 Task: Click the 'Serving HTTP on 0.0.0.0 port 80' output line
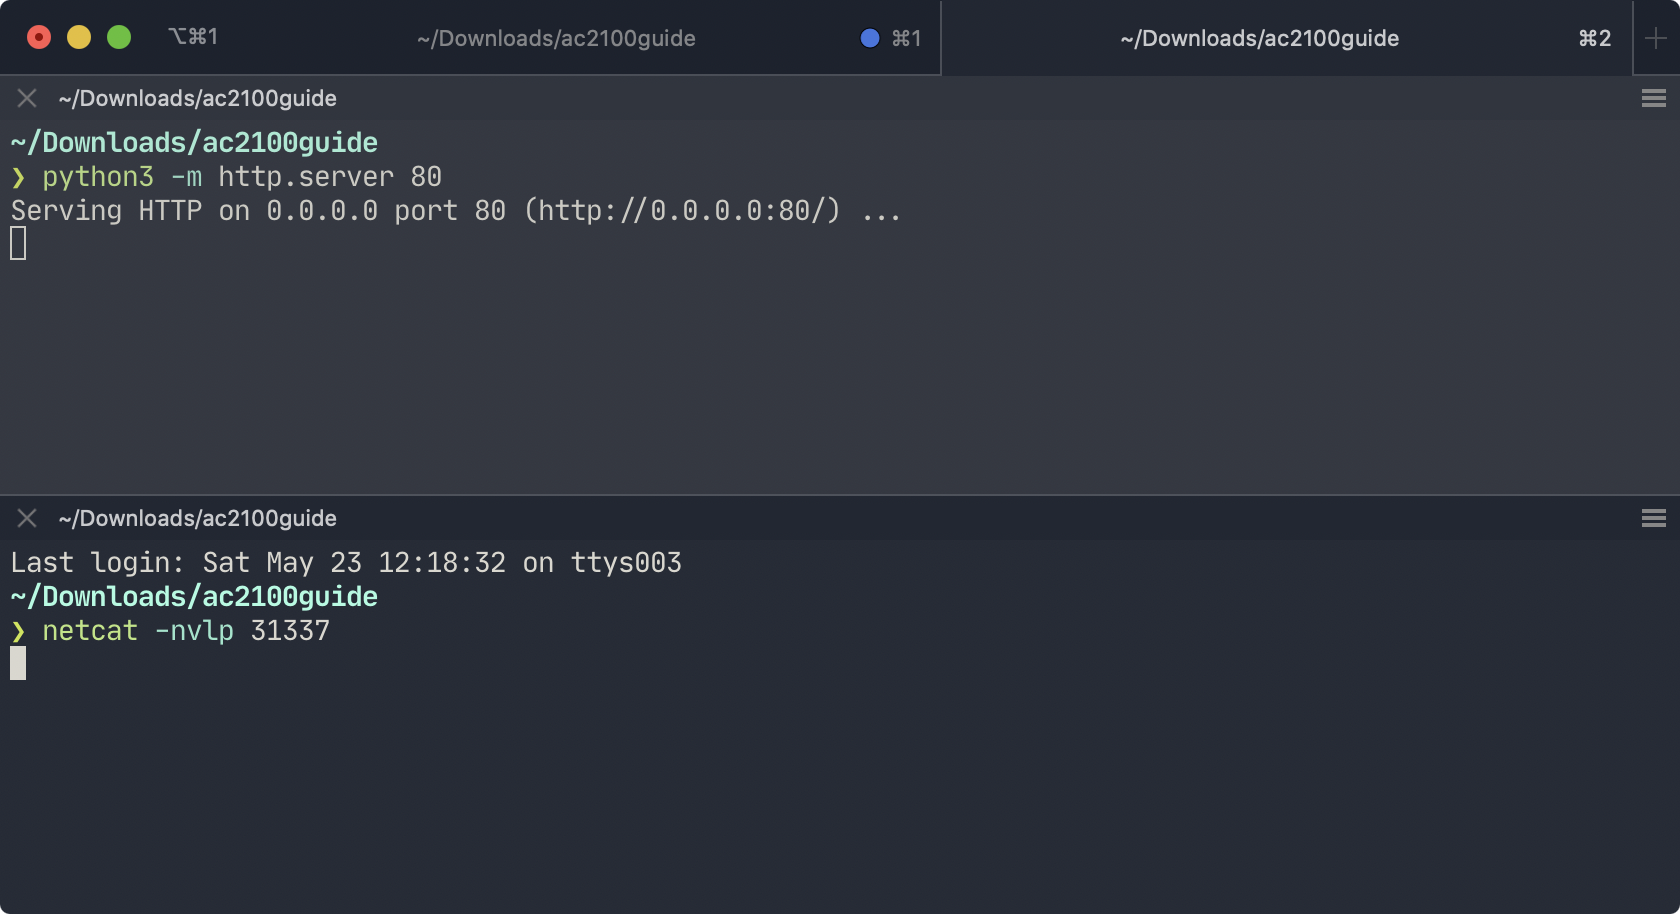(x=456, y=211)
